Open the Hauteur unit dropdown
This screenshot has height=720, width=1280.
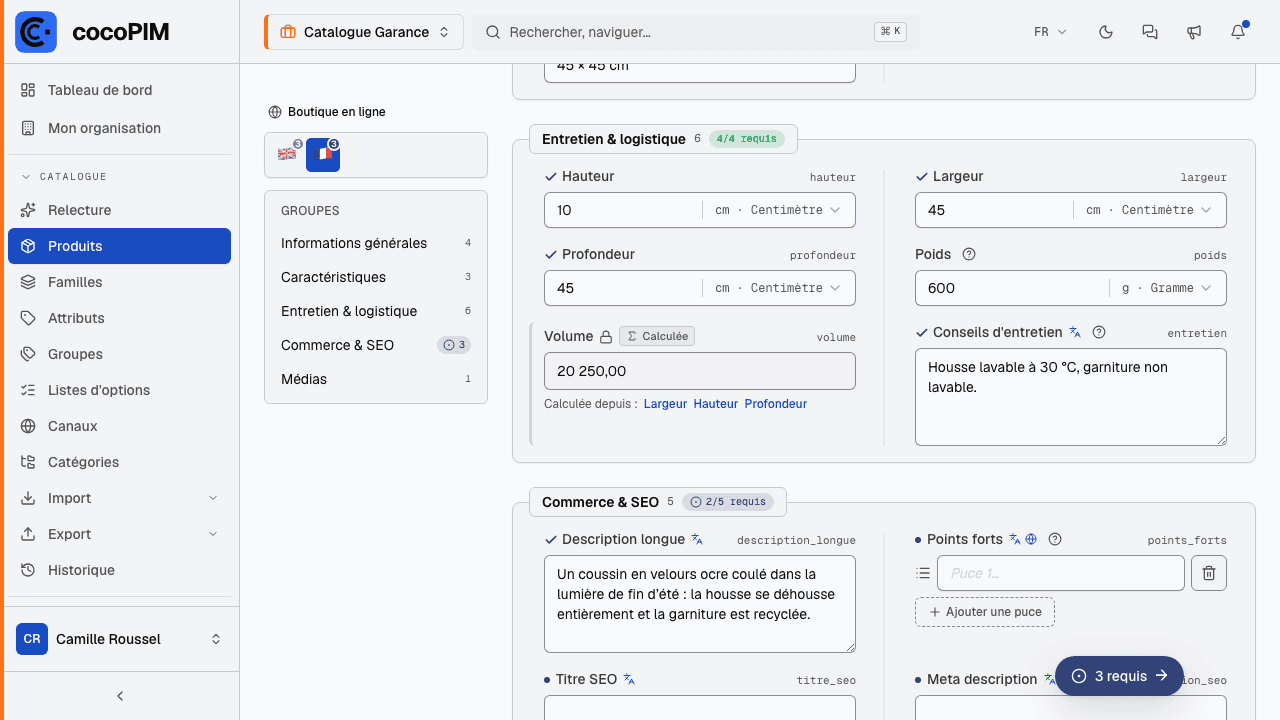point(778,210)
